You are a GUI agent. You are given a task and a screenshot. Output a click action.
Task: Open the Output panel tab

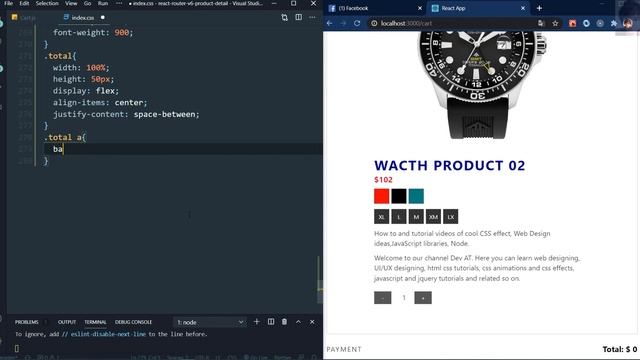[x=67, y=322]
